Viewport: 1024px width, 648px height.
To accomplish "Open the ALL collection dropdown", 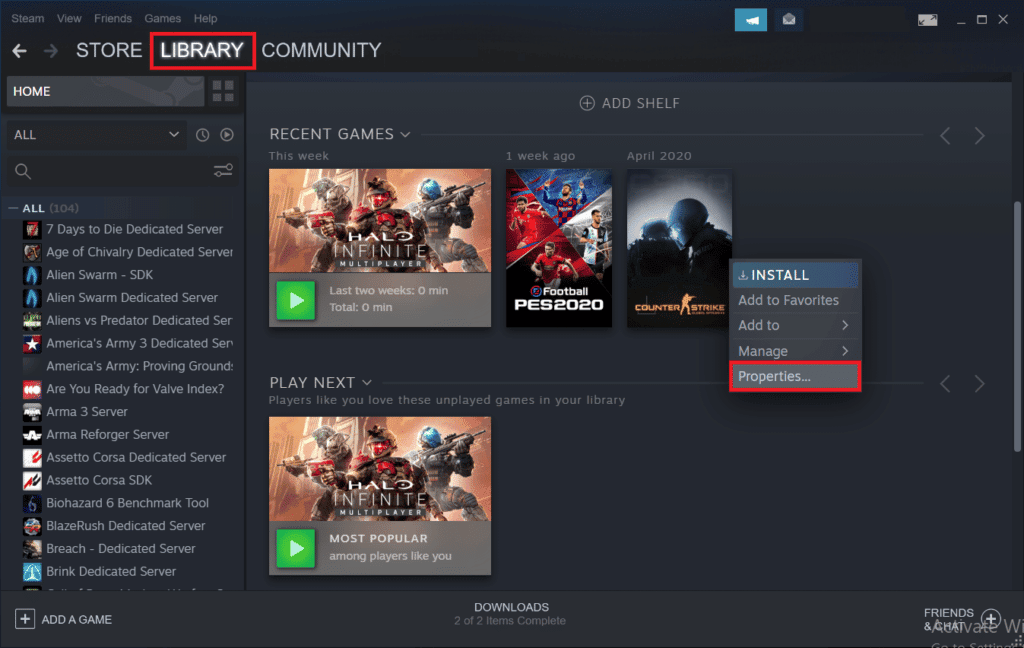I will coord(95,134).
